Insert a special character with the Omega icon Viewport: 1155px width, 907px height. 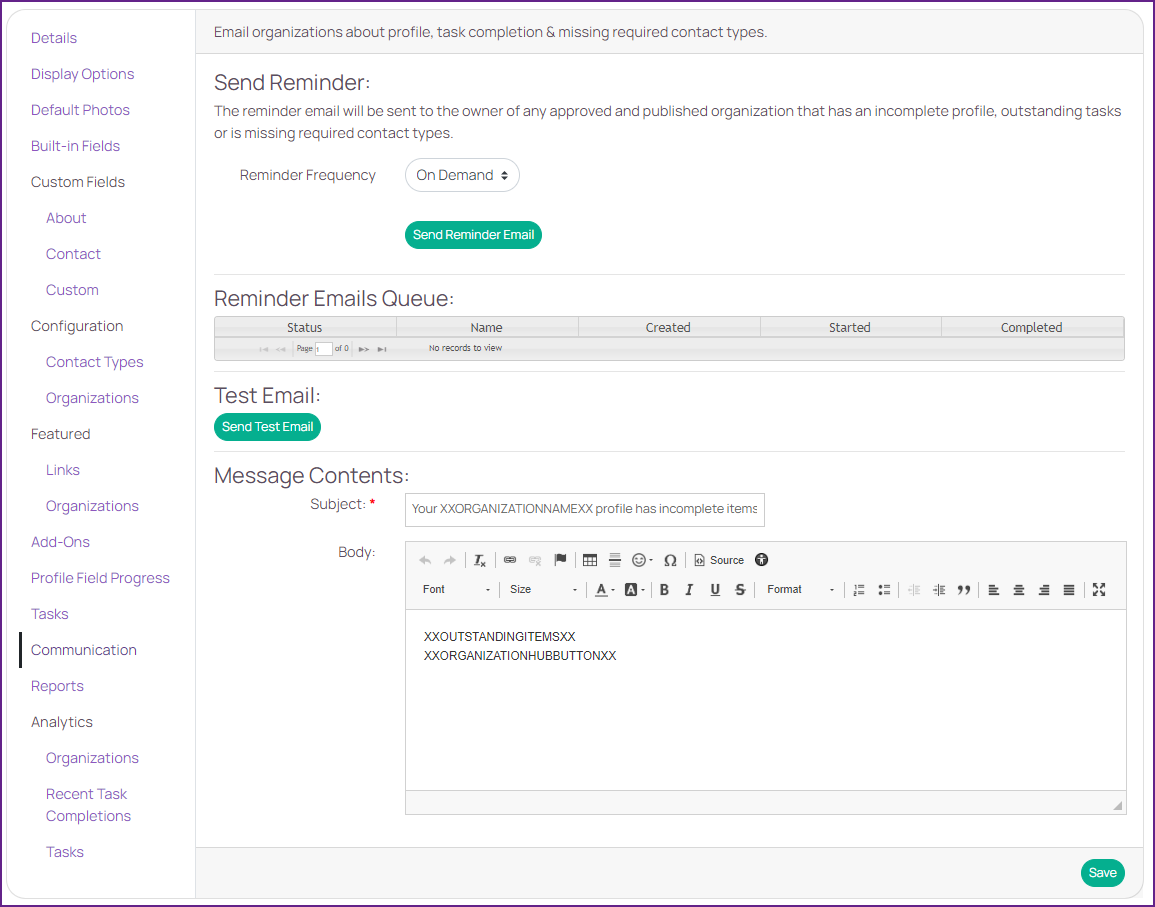(x=670, y=561)
